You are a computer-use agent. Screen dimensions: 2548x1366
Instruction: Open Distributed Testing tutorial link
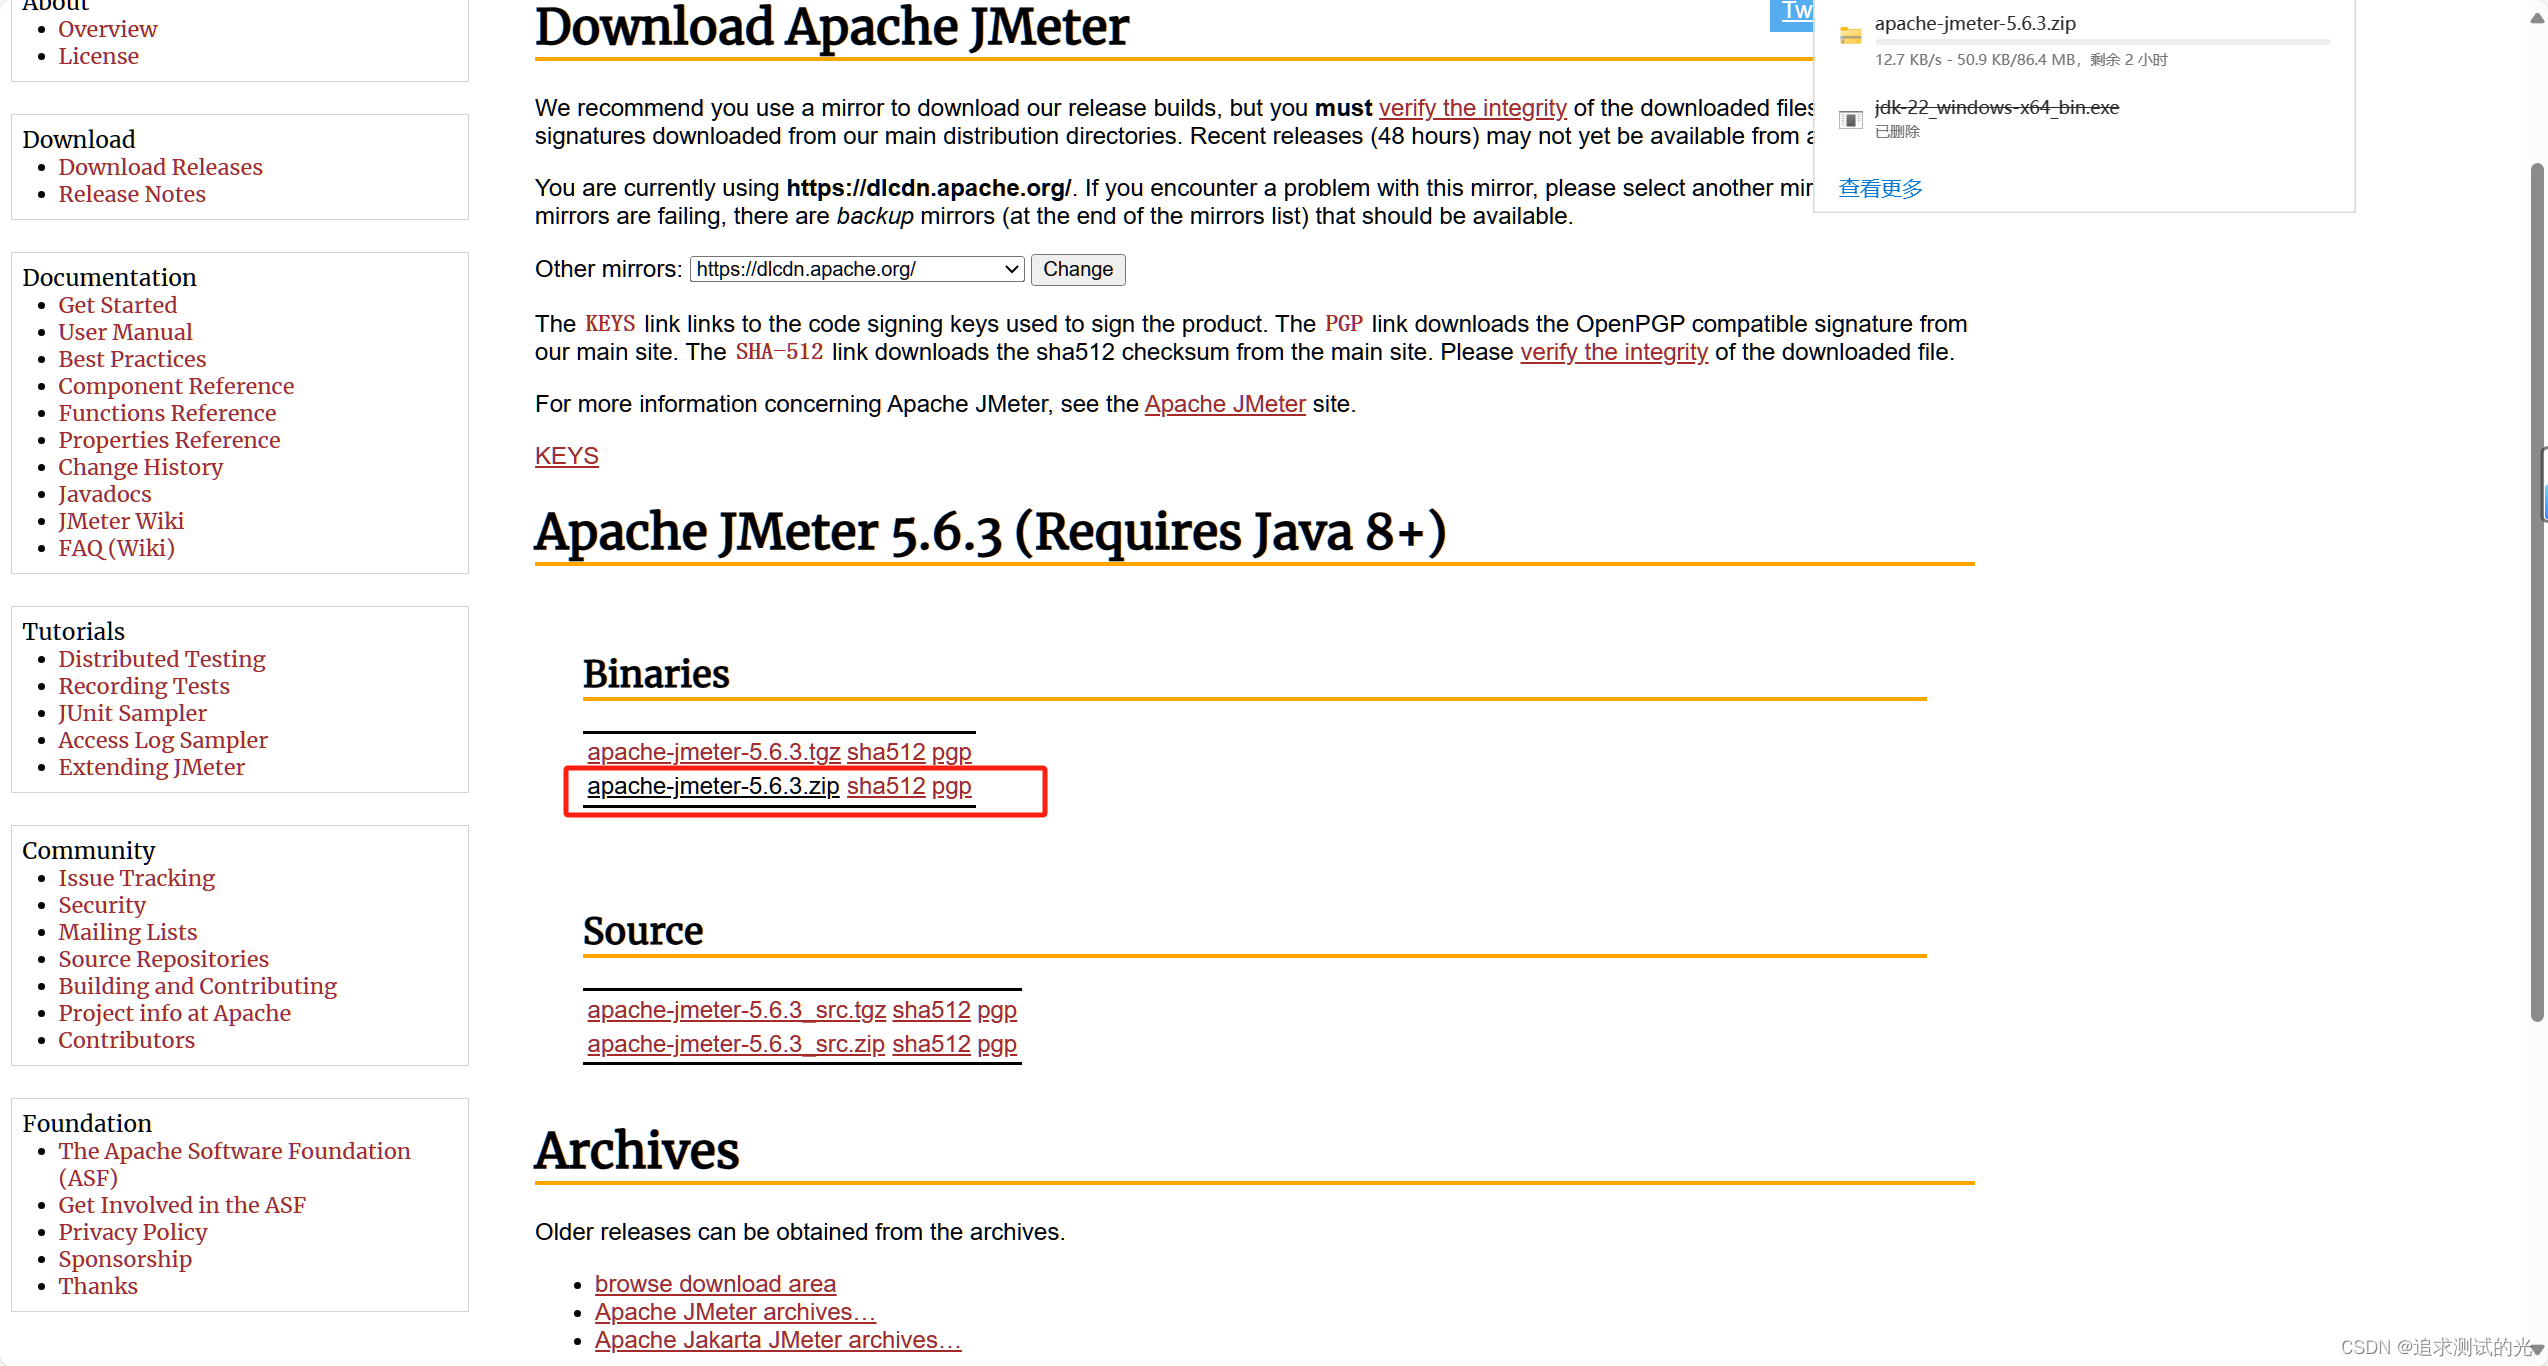click(x=161, y=659)
